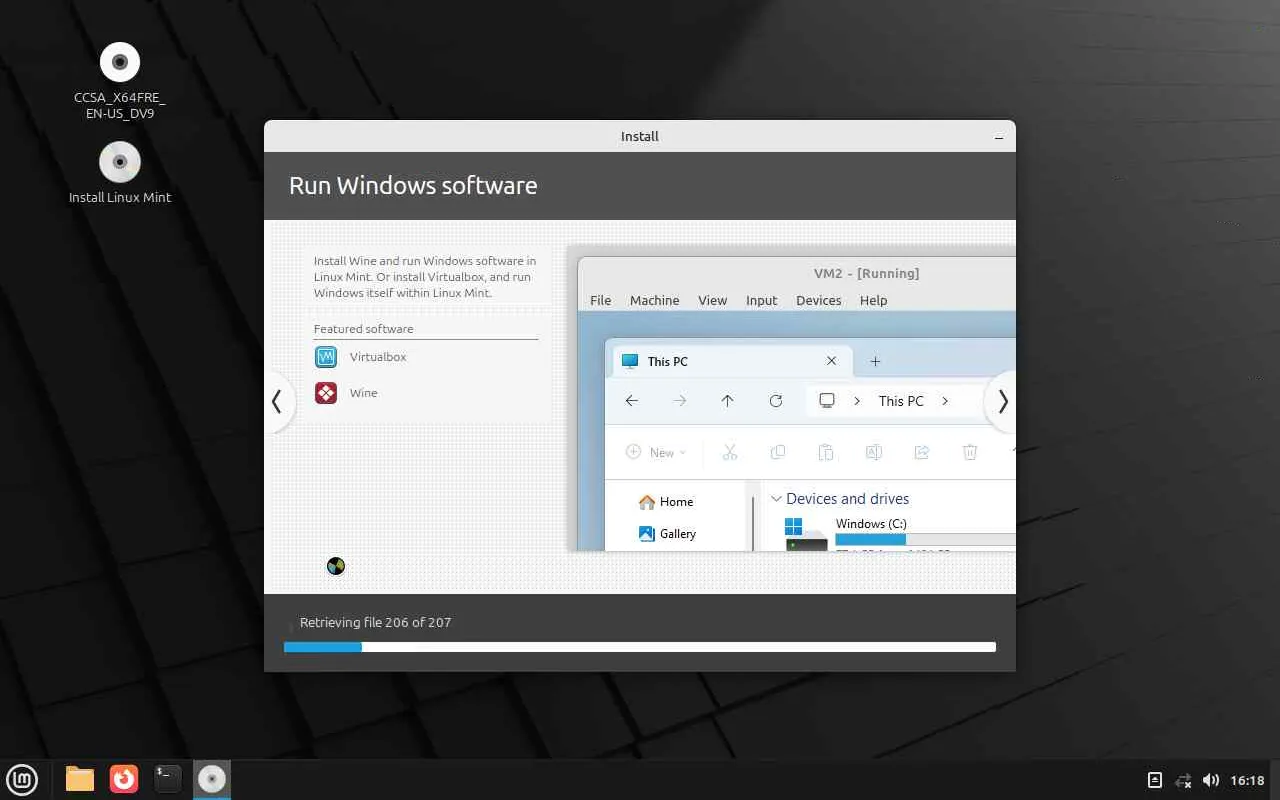Click the monitor icon in the This PC address bar
This screenshot has height=800, width=1280.
(827, 401)
